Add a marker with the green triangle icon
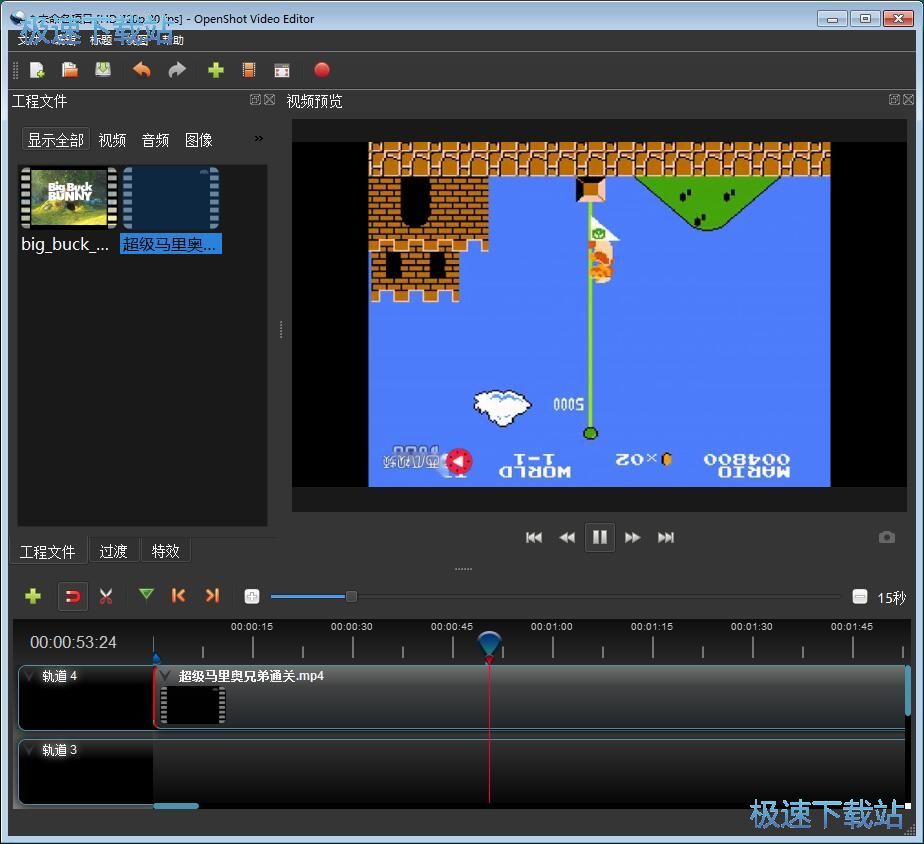The width and height of the screenshot is (924, 844). (146, 595)
